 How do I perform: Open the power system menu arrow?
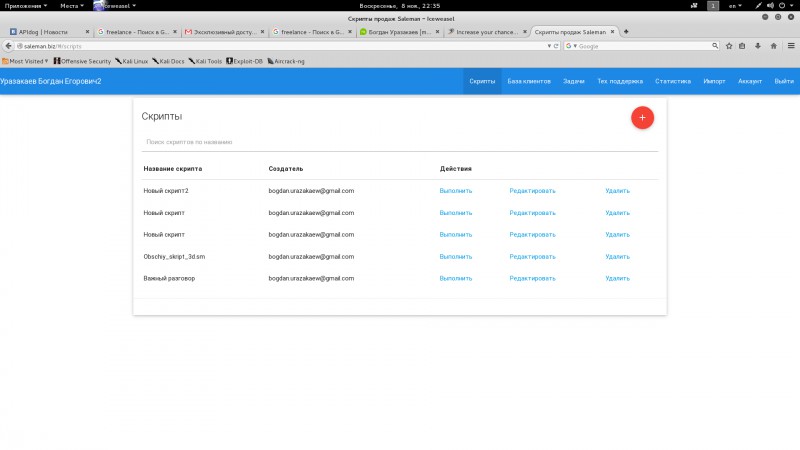[792, 6]
